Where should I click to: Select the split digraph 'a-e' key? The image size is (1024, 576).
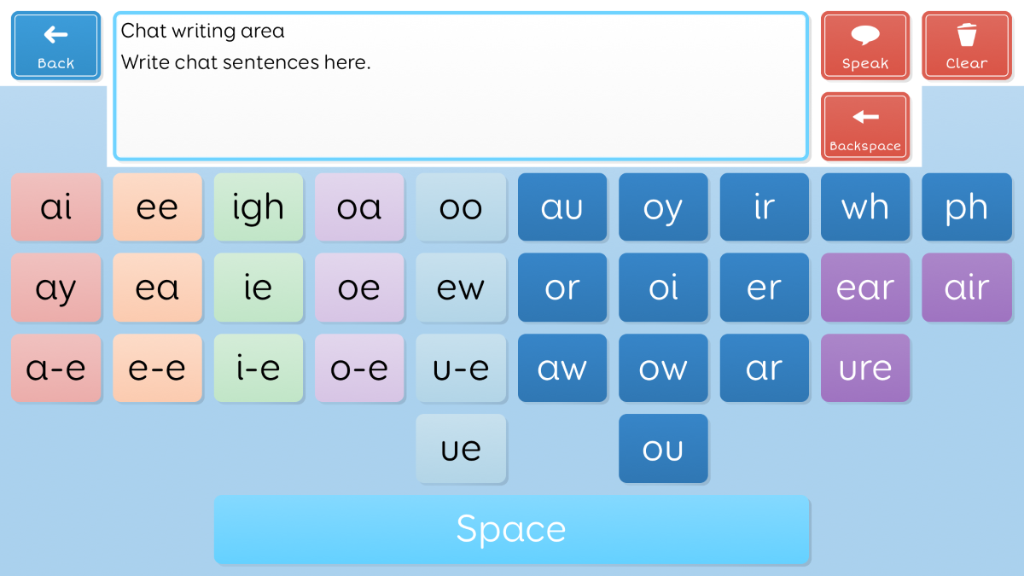click(x=56, y=368)
